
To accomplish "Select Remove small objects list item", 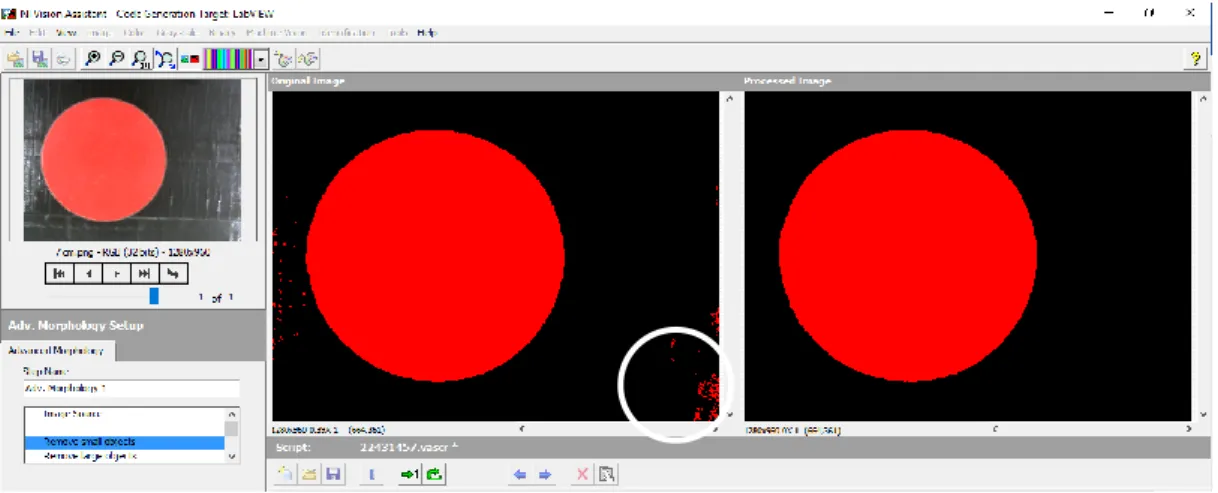I will pyautogui.click(x=124, y=442).
